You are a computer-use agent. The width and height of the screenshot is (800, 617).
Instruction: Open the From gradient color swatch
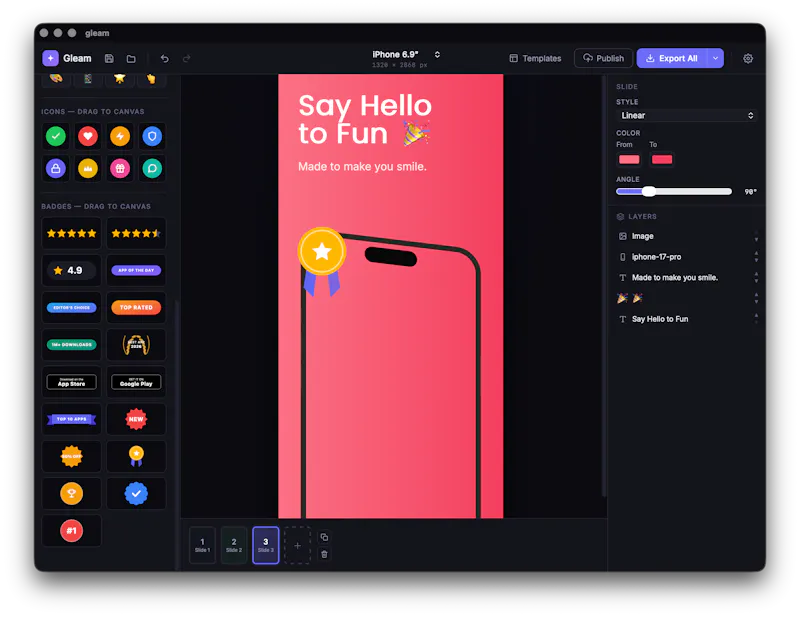(x=629, y=160)
